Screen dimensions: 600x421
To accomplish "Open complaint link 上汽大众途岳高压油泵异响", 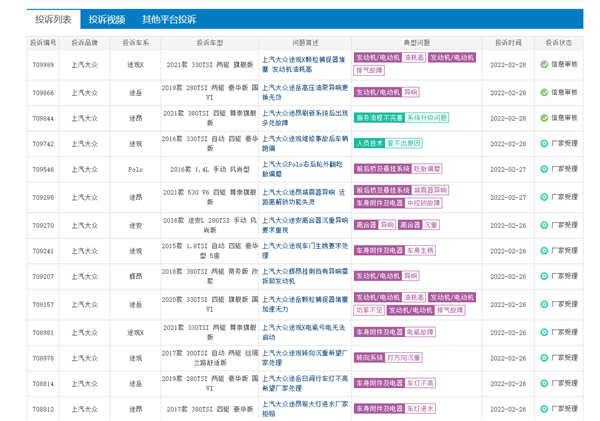I will (x=305, y=93).
